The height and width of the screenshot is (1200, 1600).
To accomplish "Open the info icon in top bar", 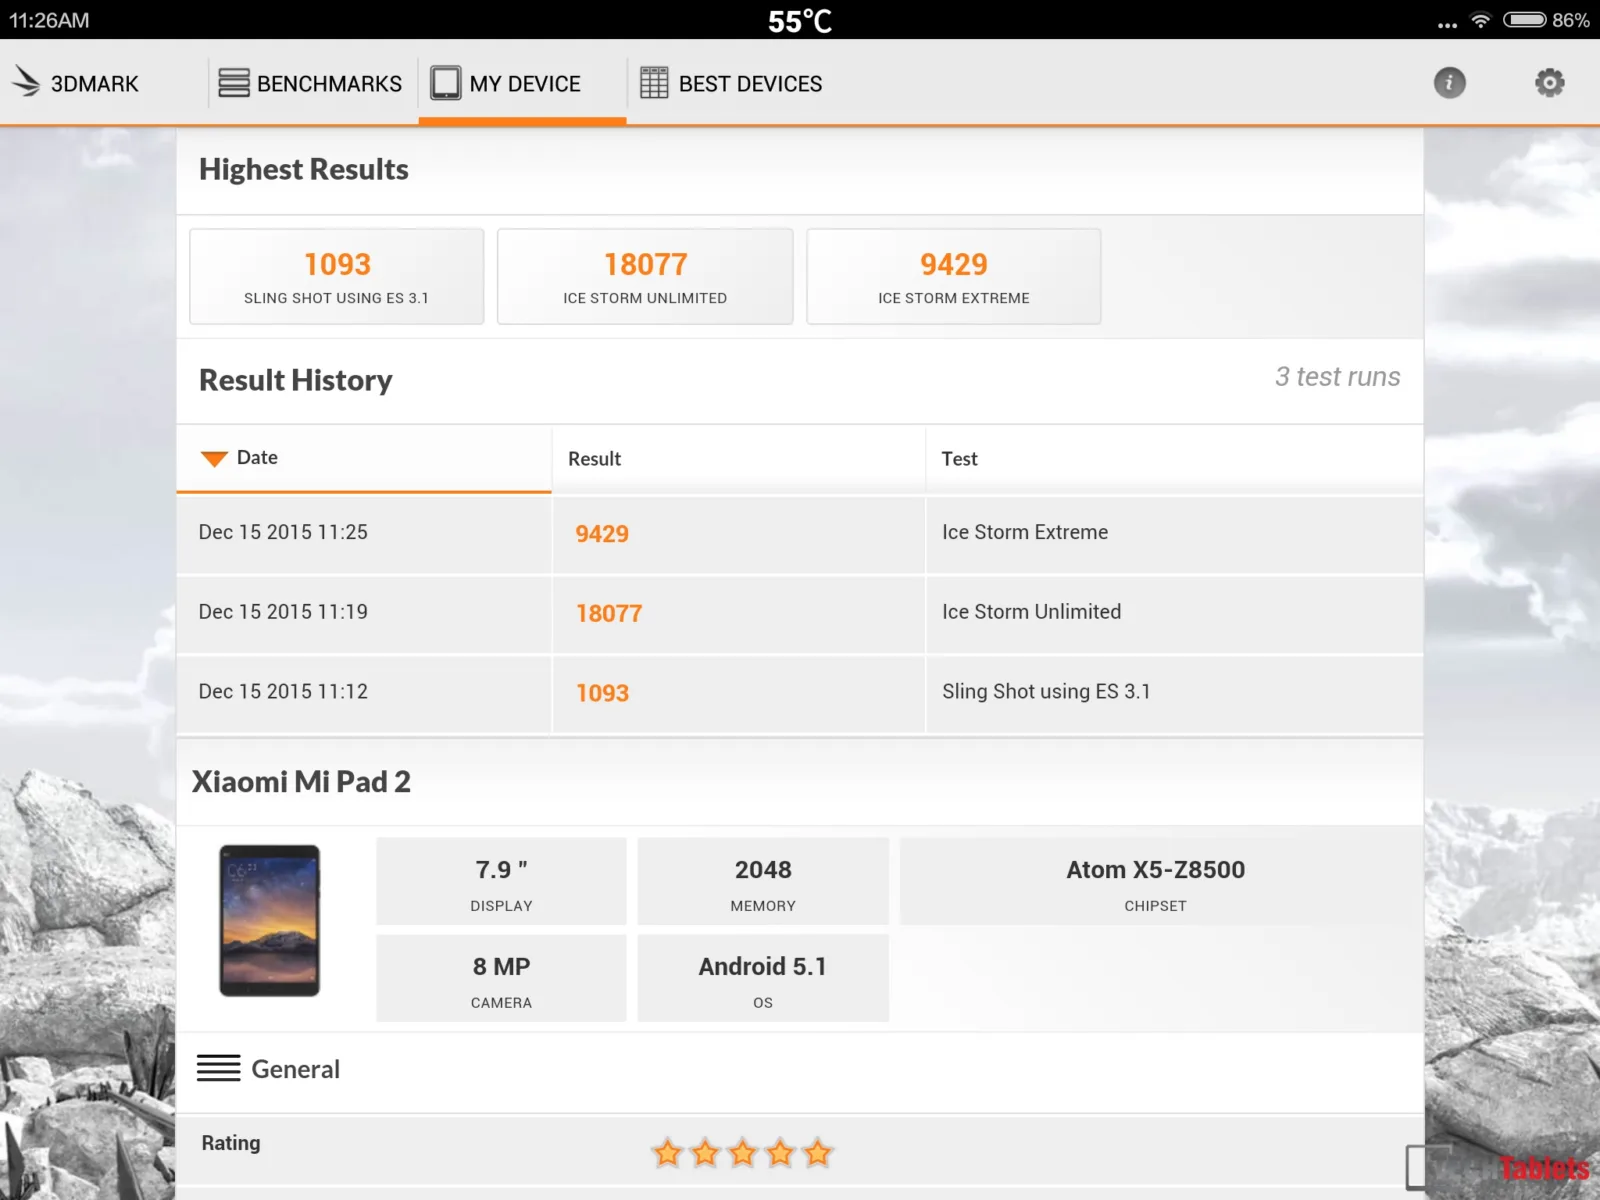I will point(1449,83).
